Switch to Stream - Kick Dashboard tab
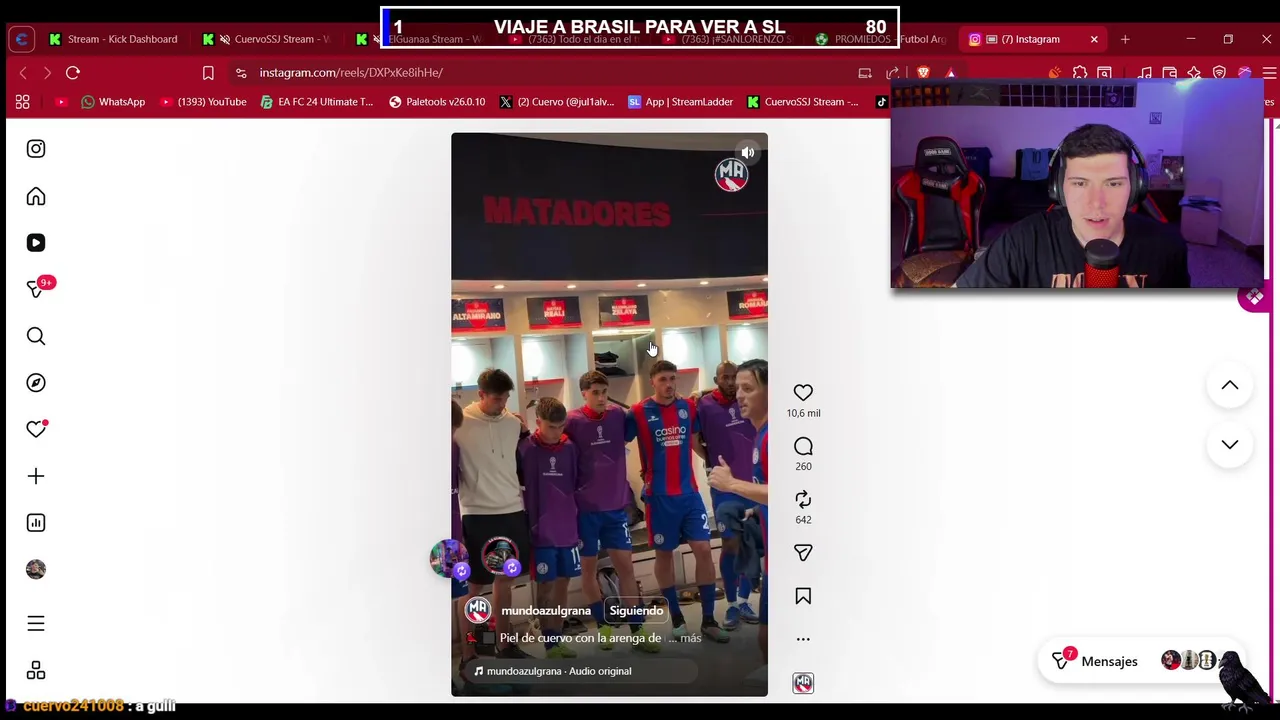Image resolution: width=1280 pixels, height=720 pixels. (122, 39)
